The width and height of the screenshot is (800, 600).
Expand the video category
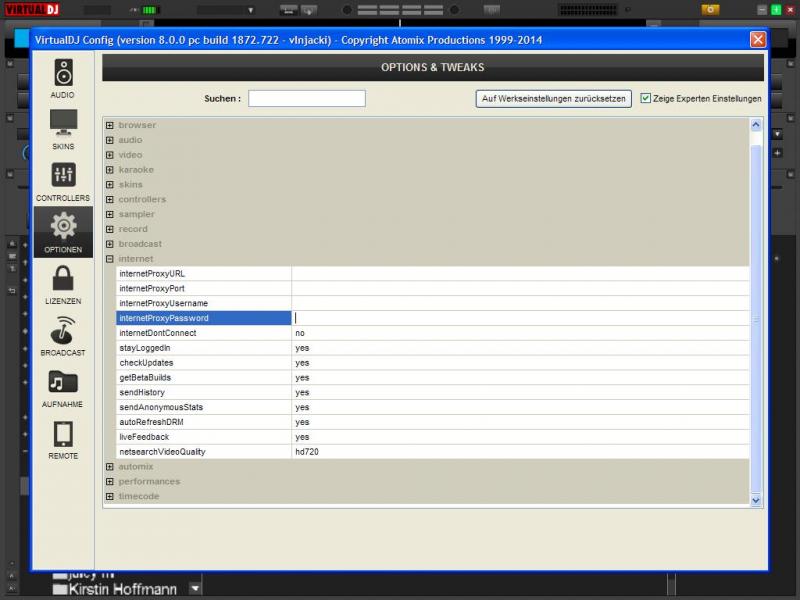coord(110,155)
